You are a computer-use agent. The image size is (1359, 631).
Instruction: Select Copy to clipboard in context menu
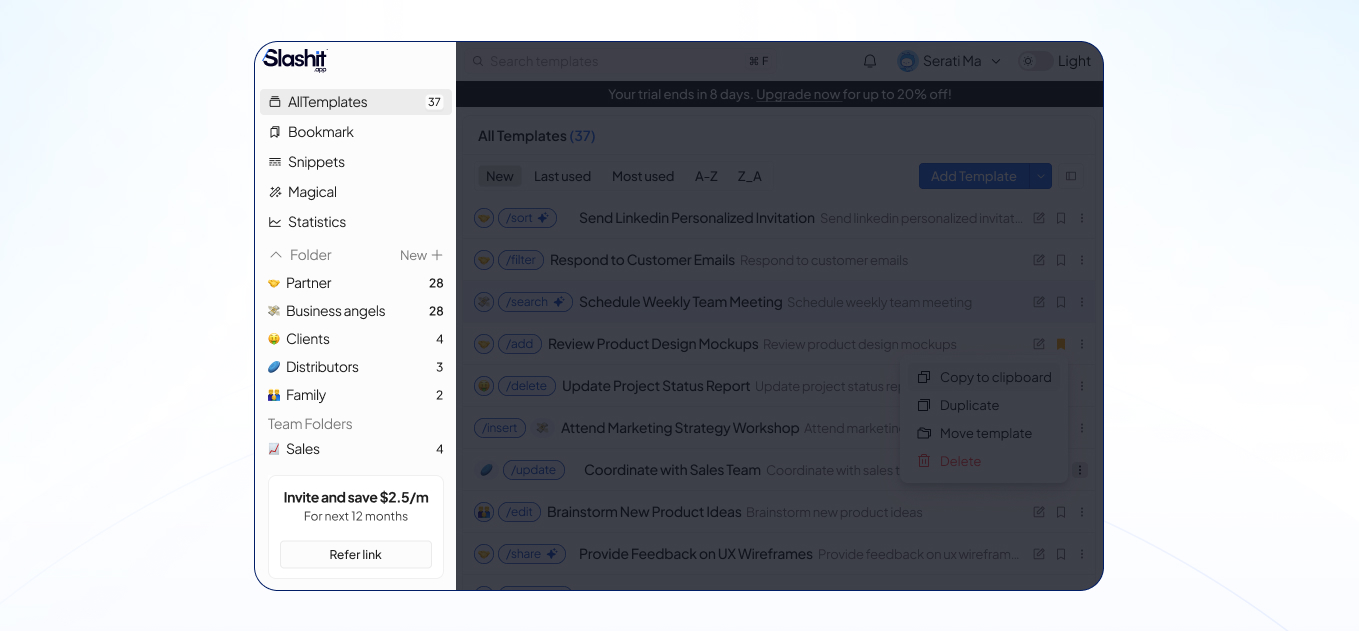(x=984, y=377)
